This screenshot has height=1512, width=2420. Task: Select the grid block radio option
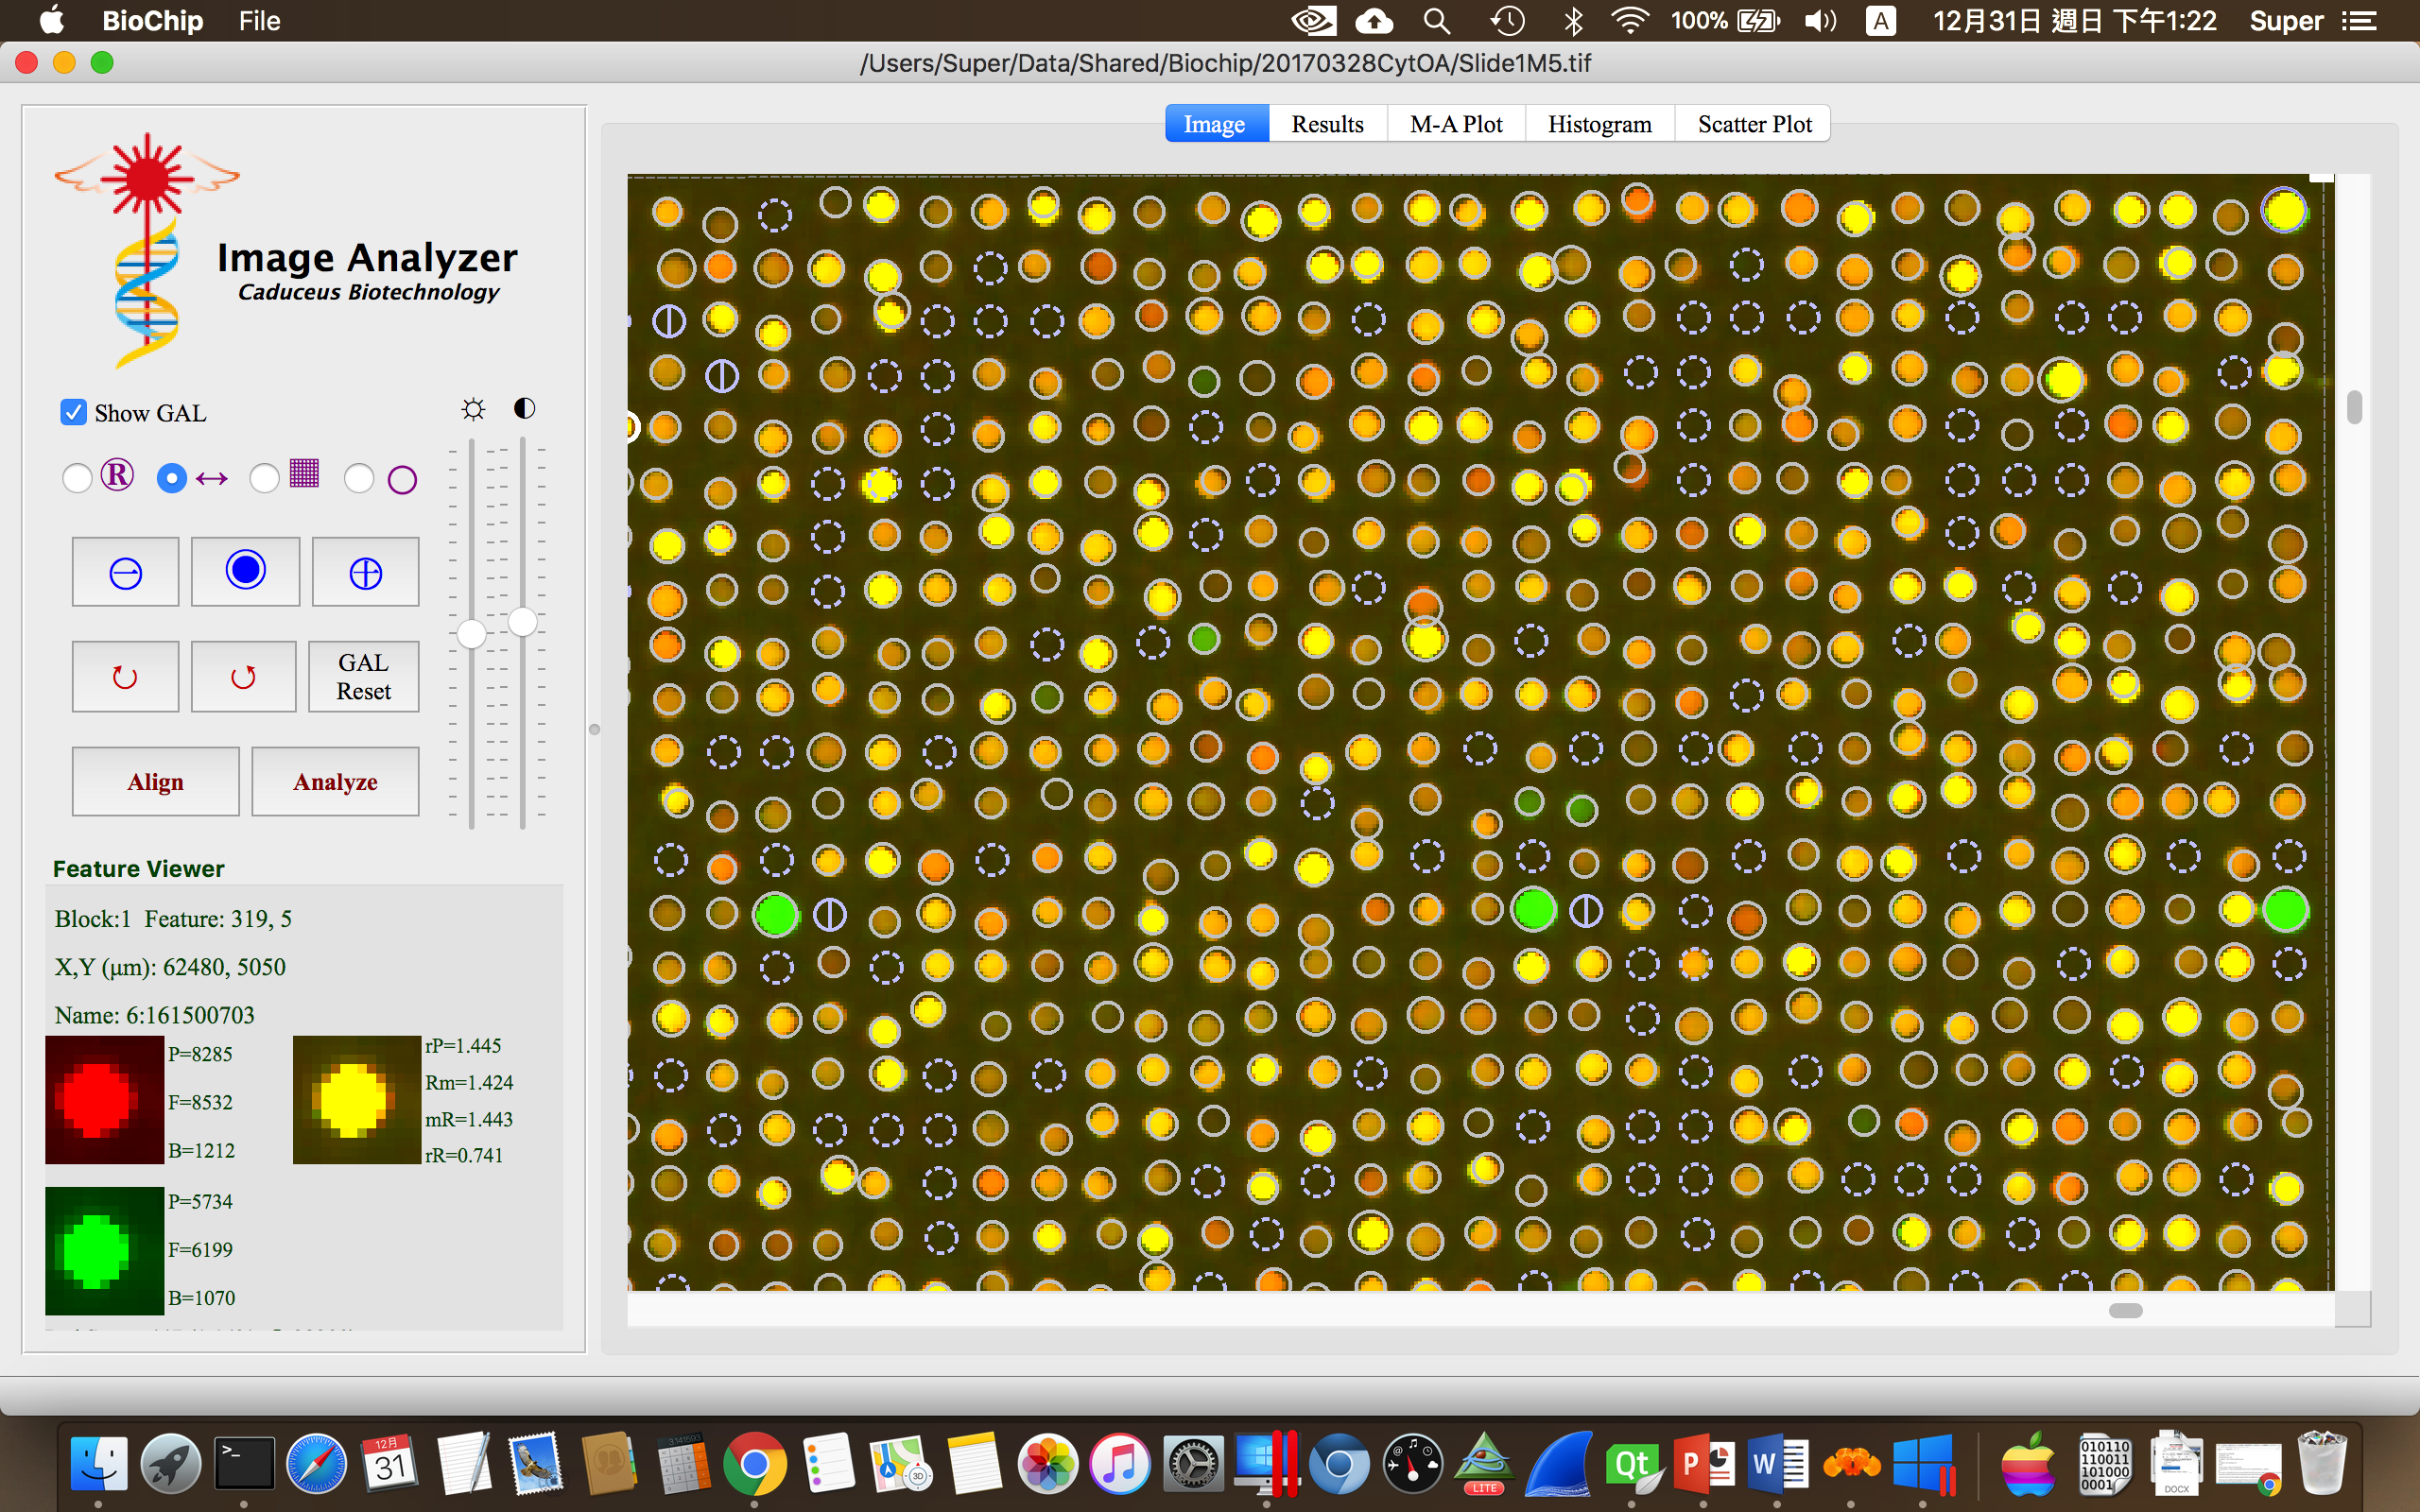tap(265, 478)
